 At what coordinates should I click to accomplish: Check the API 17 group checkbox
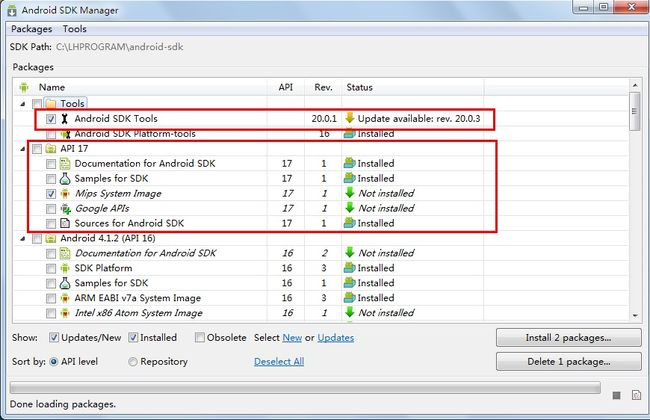(36, 149)
